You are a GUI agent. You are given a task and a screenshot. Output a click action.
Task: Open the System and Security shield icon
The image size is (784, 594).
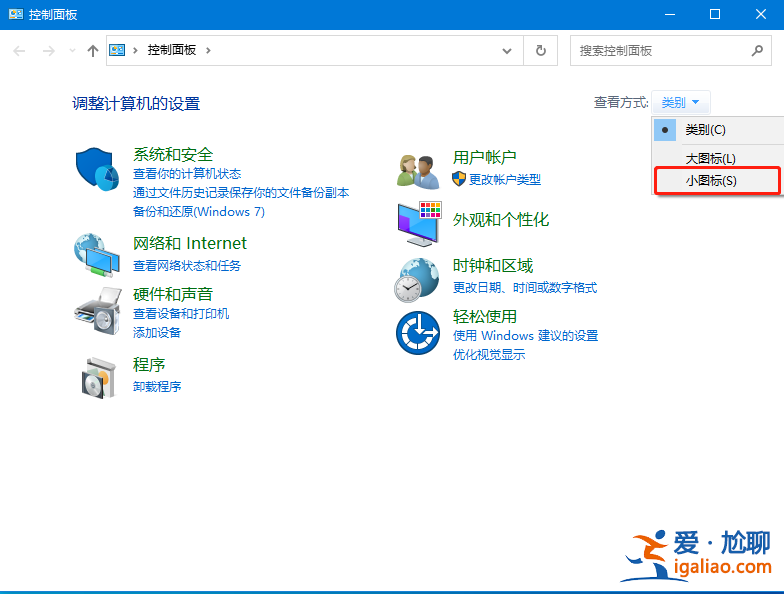click(x=97, y=169)
